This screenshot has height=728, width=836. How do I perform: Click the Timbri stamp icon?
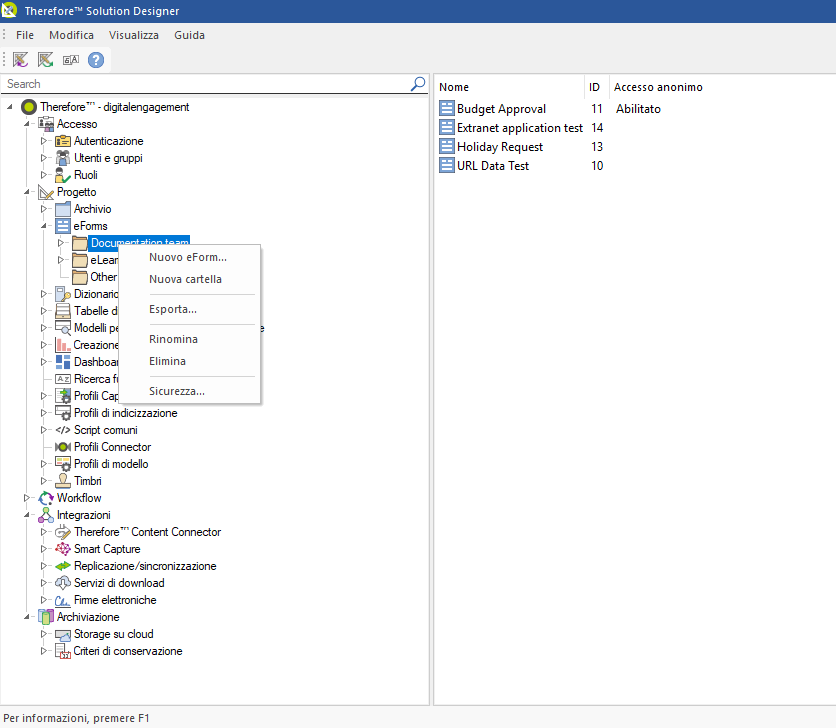63,481
